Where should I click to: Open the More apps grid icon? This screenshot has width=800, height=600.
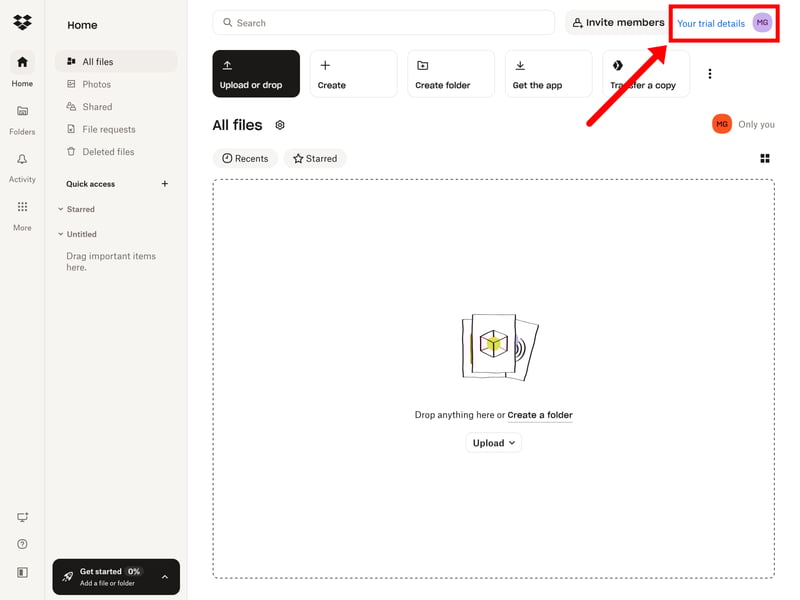pos(22,207)
